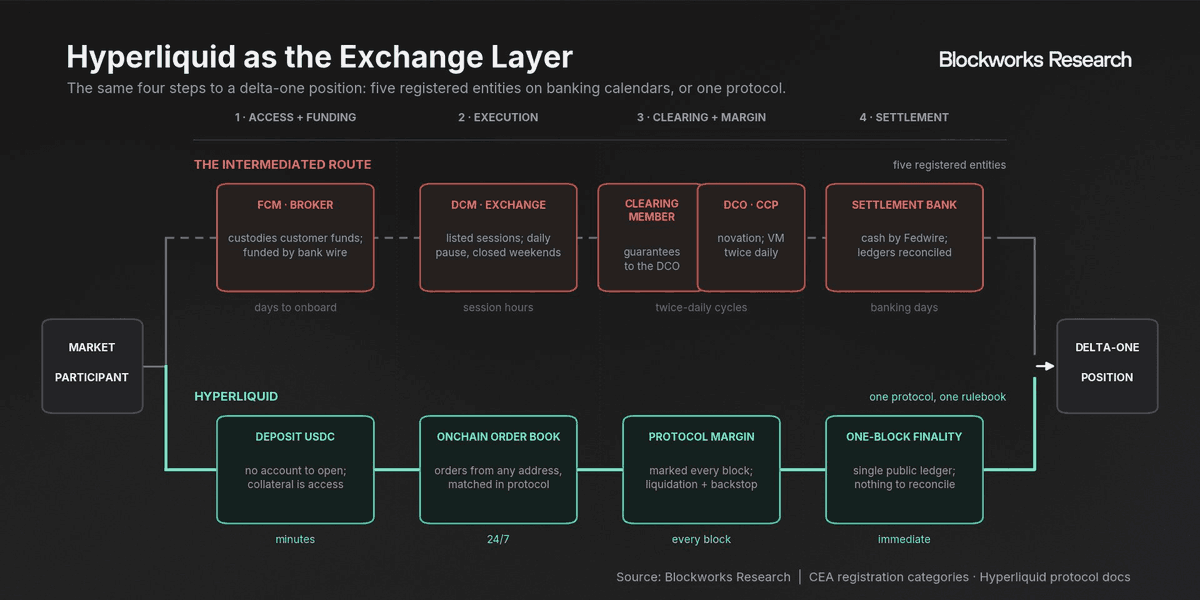This screenshot has height=600, width=1200.
Task: Select 'THE INTERMEDIATED ROUTE' label
Action: 282,164
